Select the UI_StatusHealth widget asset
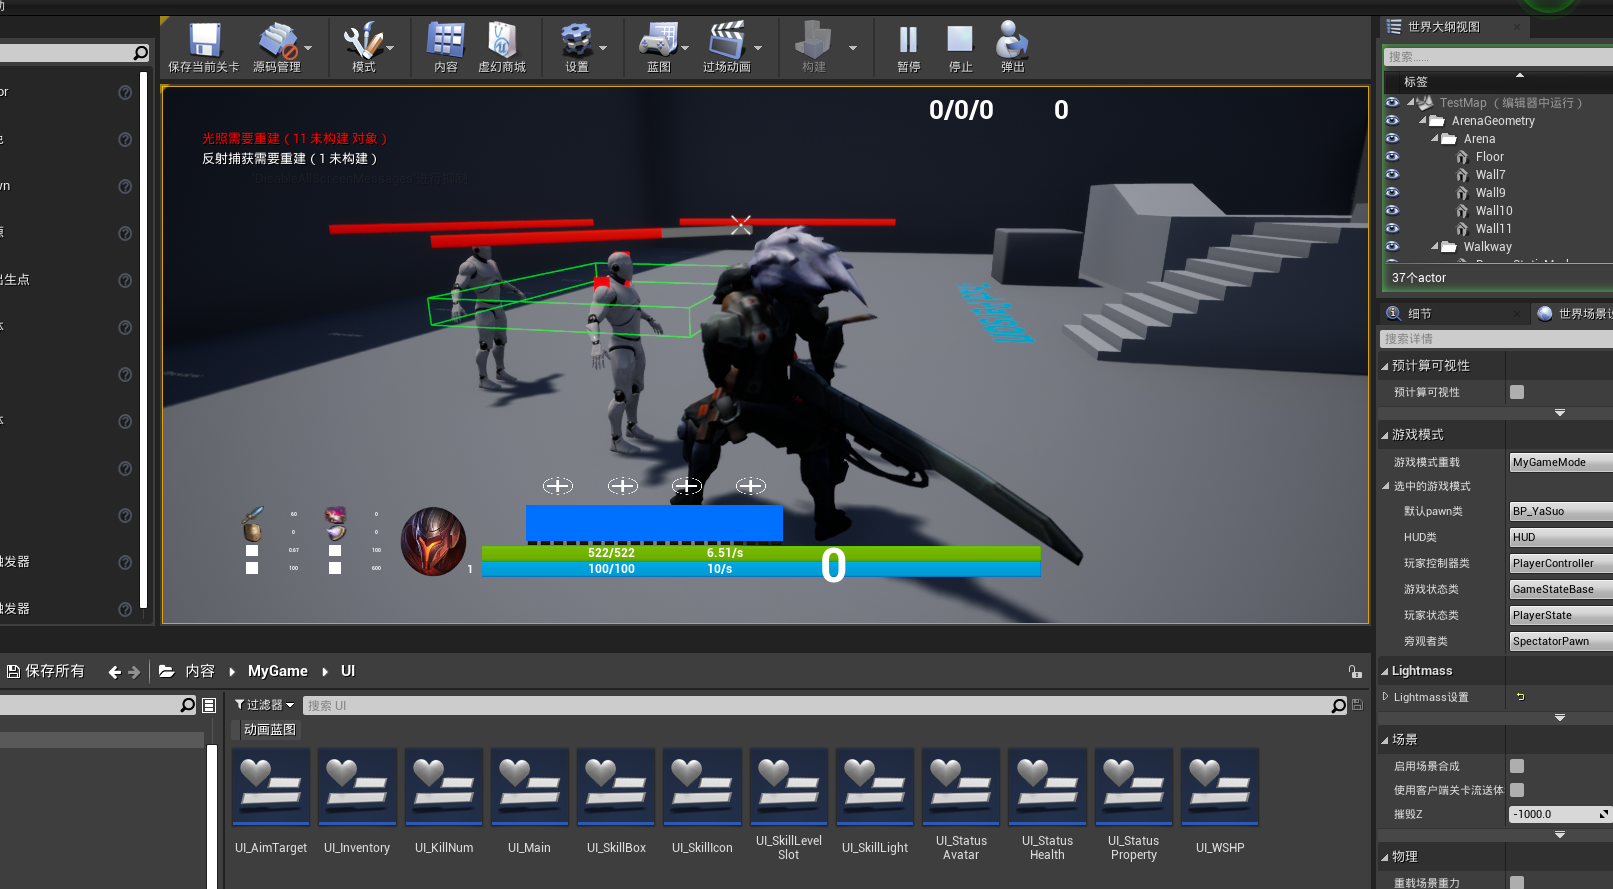 tap(1047, 787)
